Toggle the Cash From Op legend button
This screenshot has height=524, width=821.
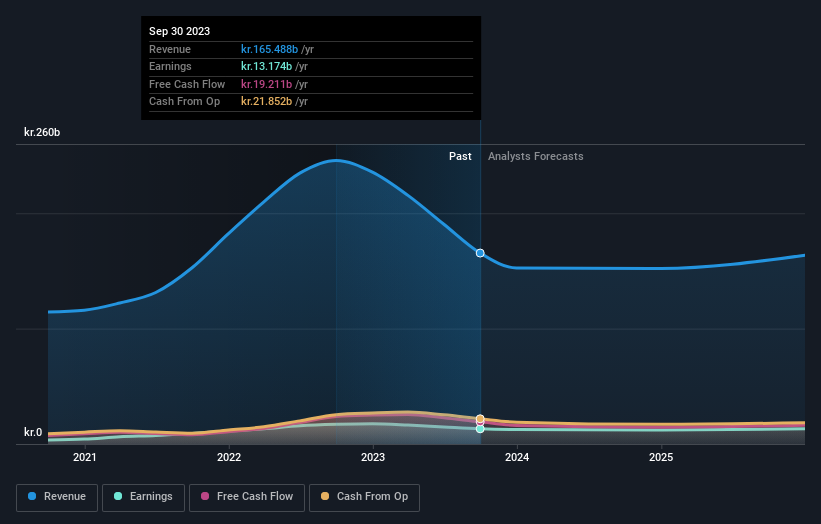364,497
